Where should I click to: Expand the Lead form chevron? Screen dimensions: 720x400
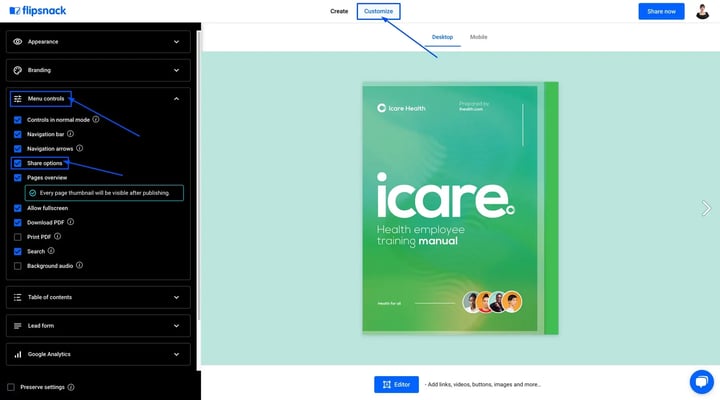pyautogui.click(x=176, y=326)
